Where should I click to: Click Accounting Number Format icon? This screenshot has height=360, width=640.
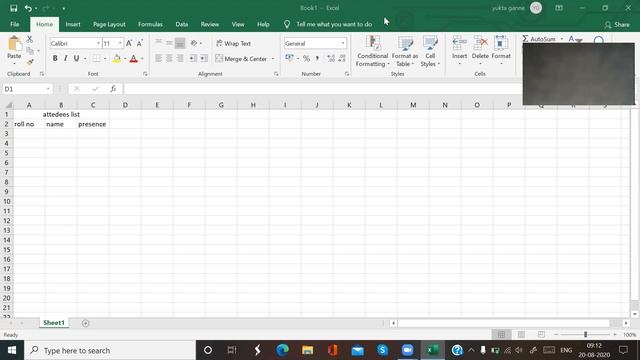pos(289,58)
